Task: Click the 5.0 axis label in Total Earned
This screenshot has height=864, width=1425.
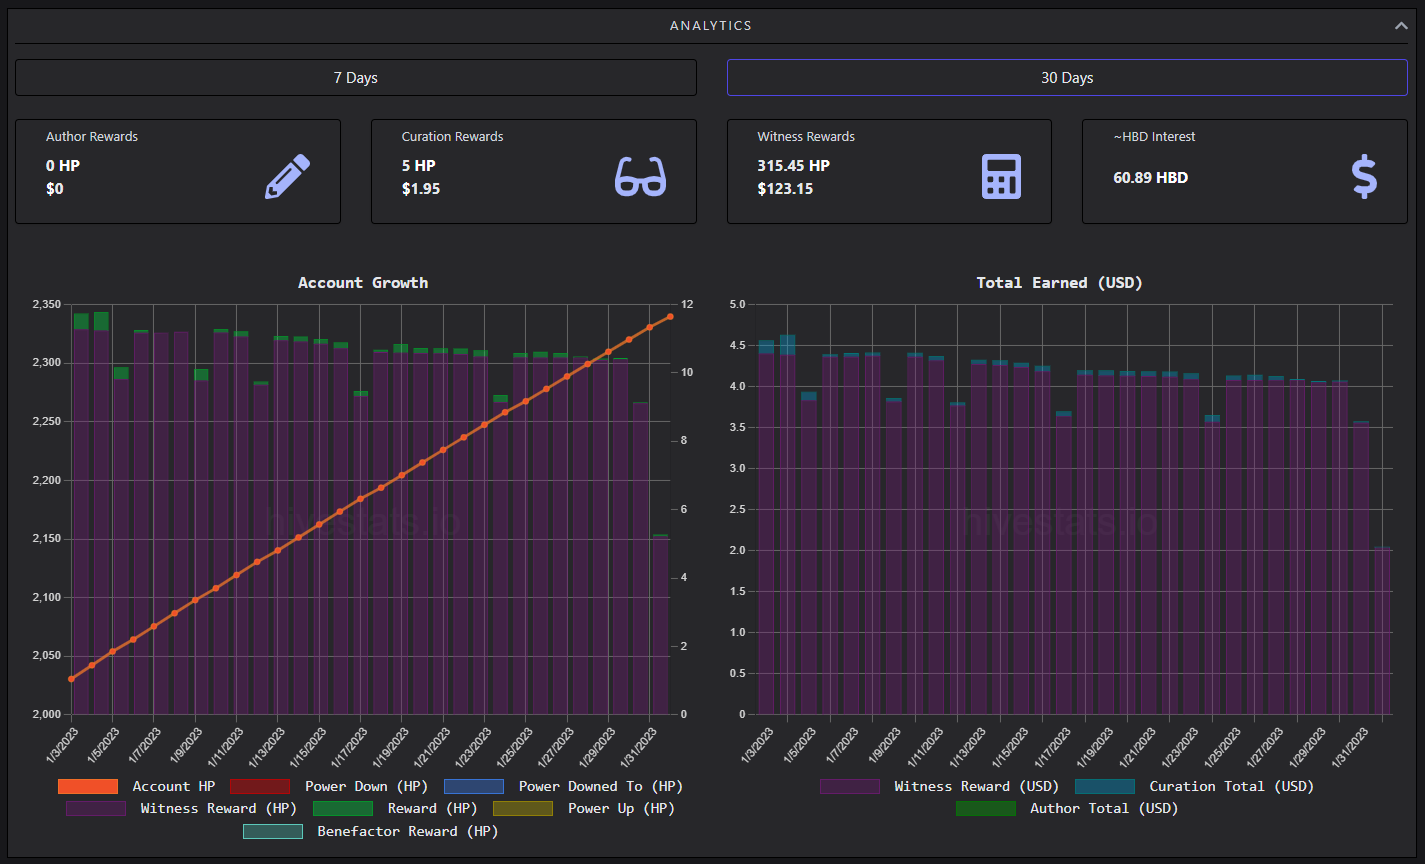Action: click(x=738, y=305)
